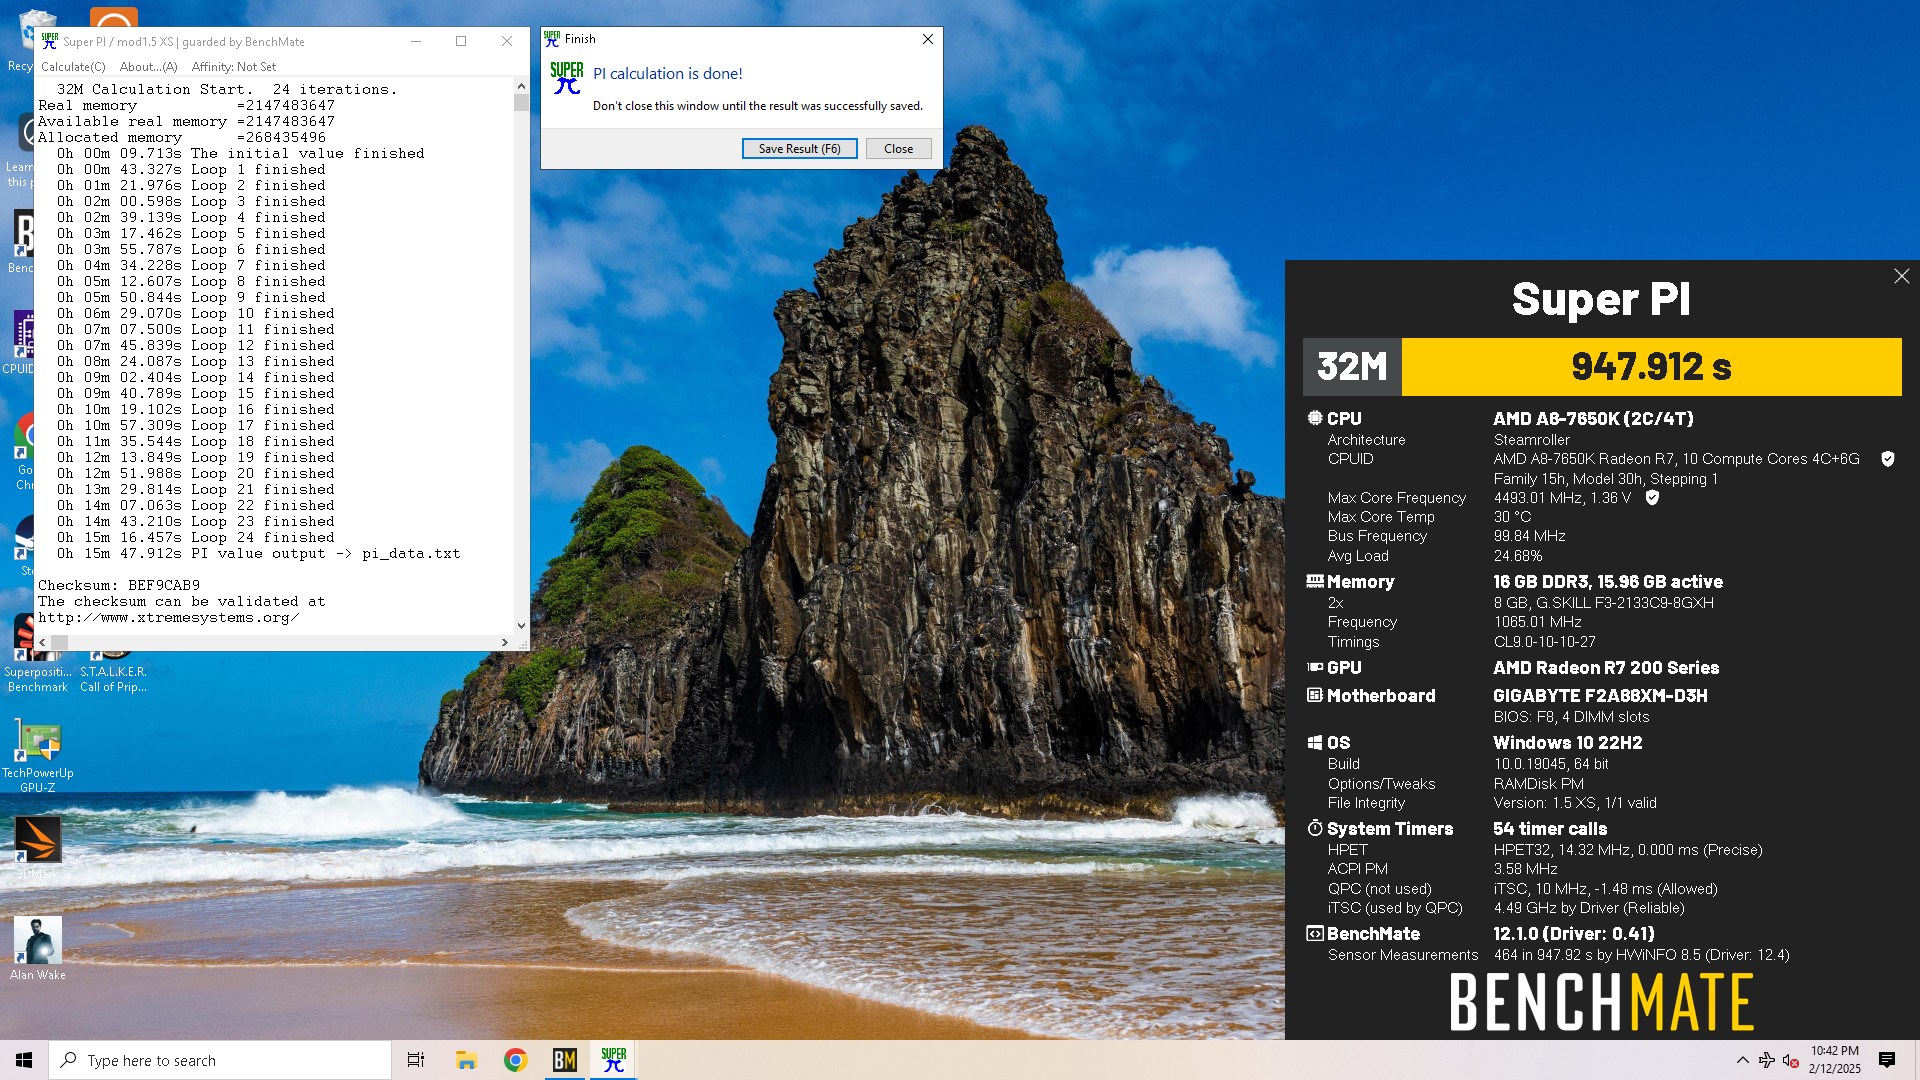Click the '32M Calculation Start' log line
The image size is (1920, 1080).
click(226, 89)
